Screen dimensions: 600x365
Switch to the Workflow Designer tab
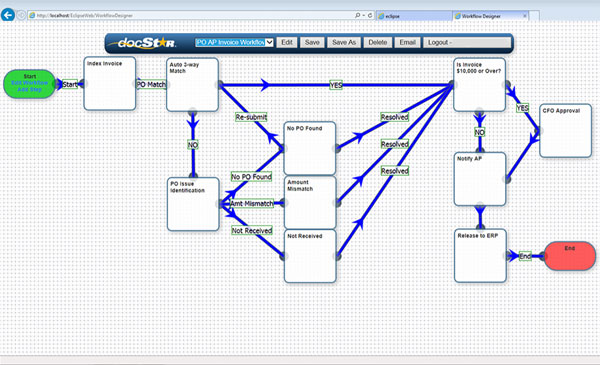pyautogui.click(x=491, y=16)
